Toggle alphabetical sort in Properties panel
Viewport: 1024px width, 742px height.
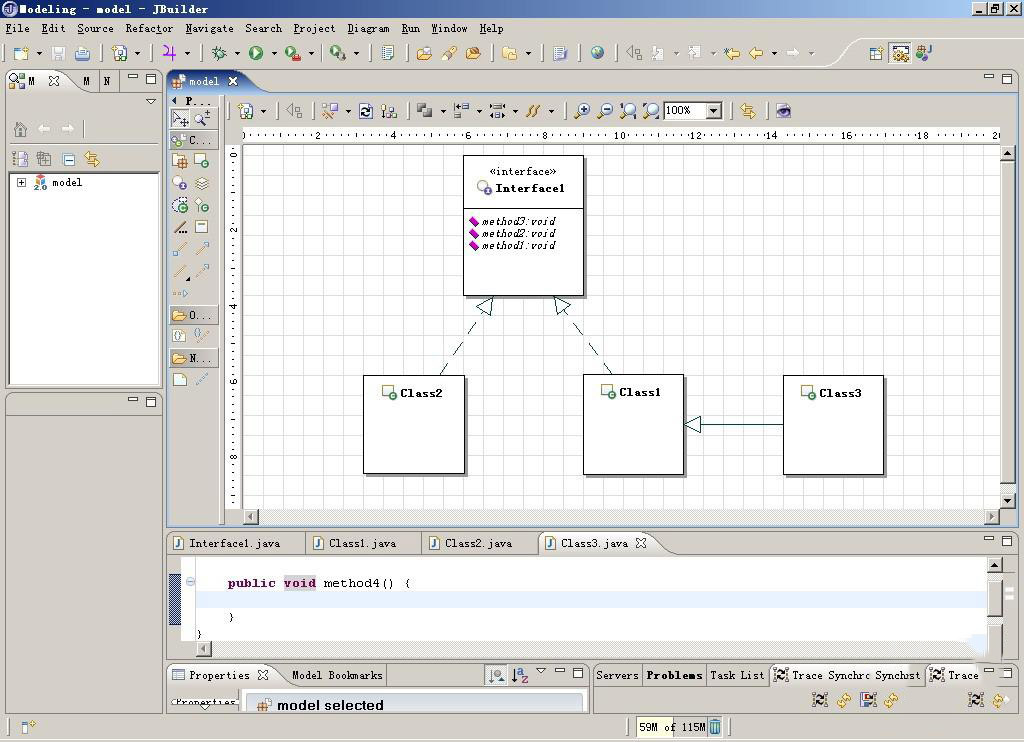tap(519, 676)
